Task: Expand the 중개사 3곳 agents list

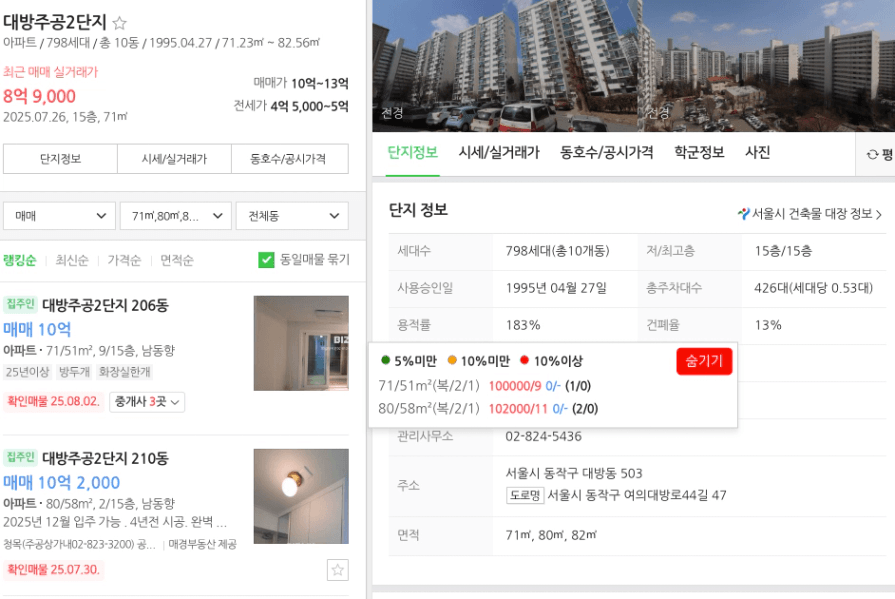Action: point(147,402)
